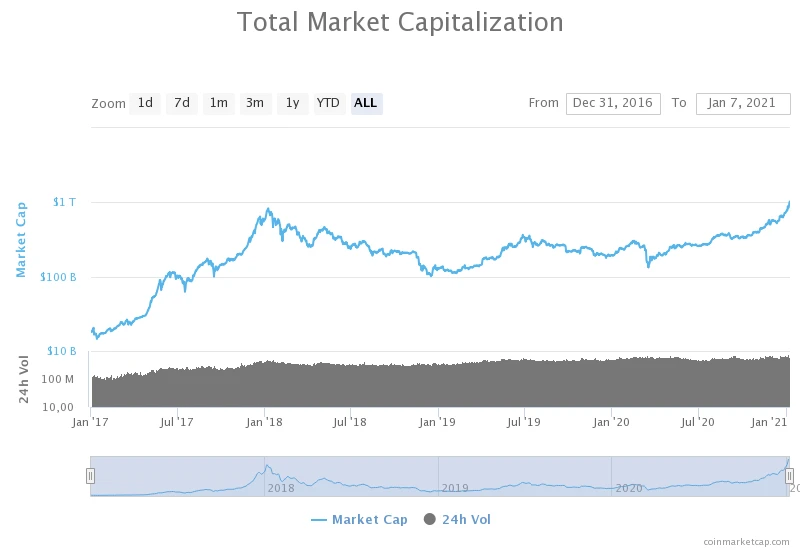Viewport: 800px width, 550px height.
Task: Click the Market Cap blue legend line
Action: [x=319, y=520]
